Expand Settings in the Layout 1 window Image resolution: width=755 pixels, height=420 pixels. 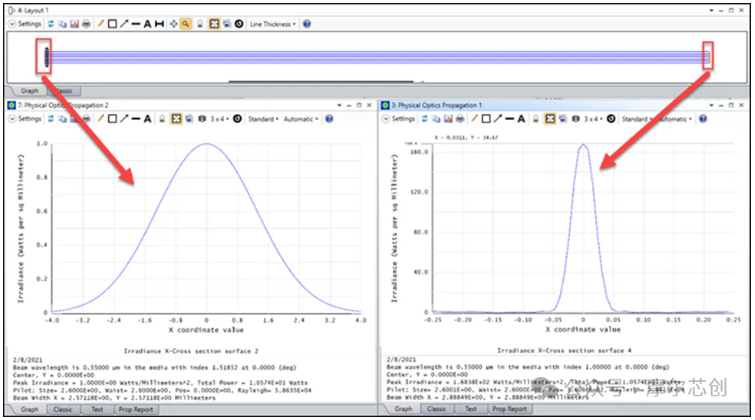(25, 24)
